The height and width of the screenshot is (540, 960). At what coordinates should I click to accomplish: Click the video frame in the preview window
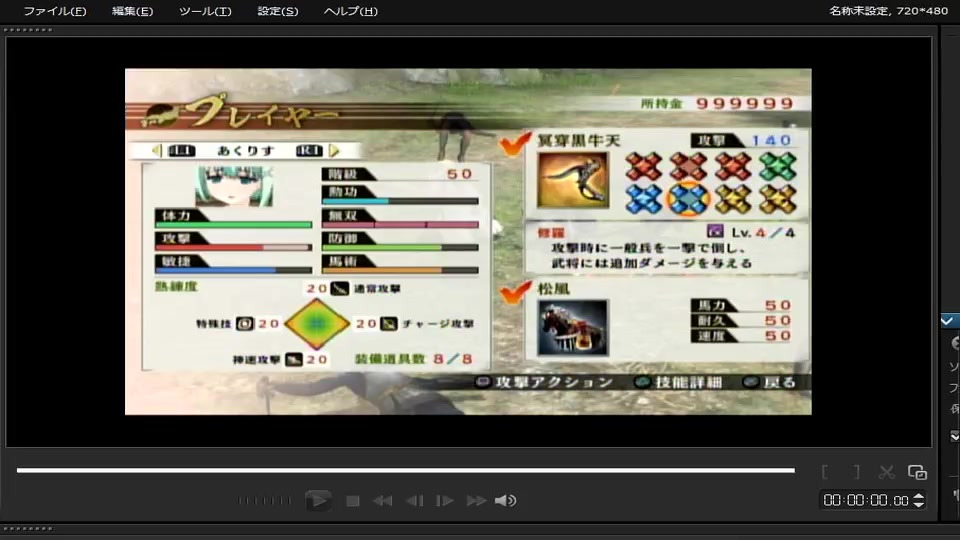point(468,241)
